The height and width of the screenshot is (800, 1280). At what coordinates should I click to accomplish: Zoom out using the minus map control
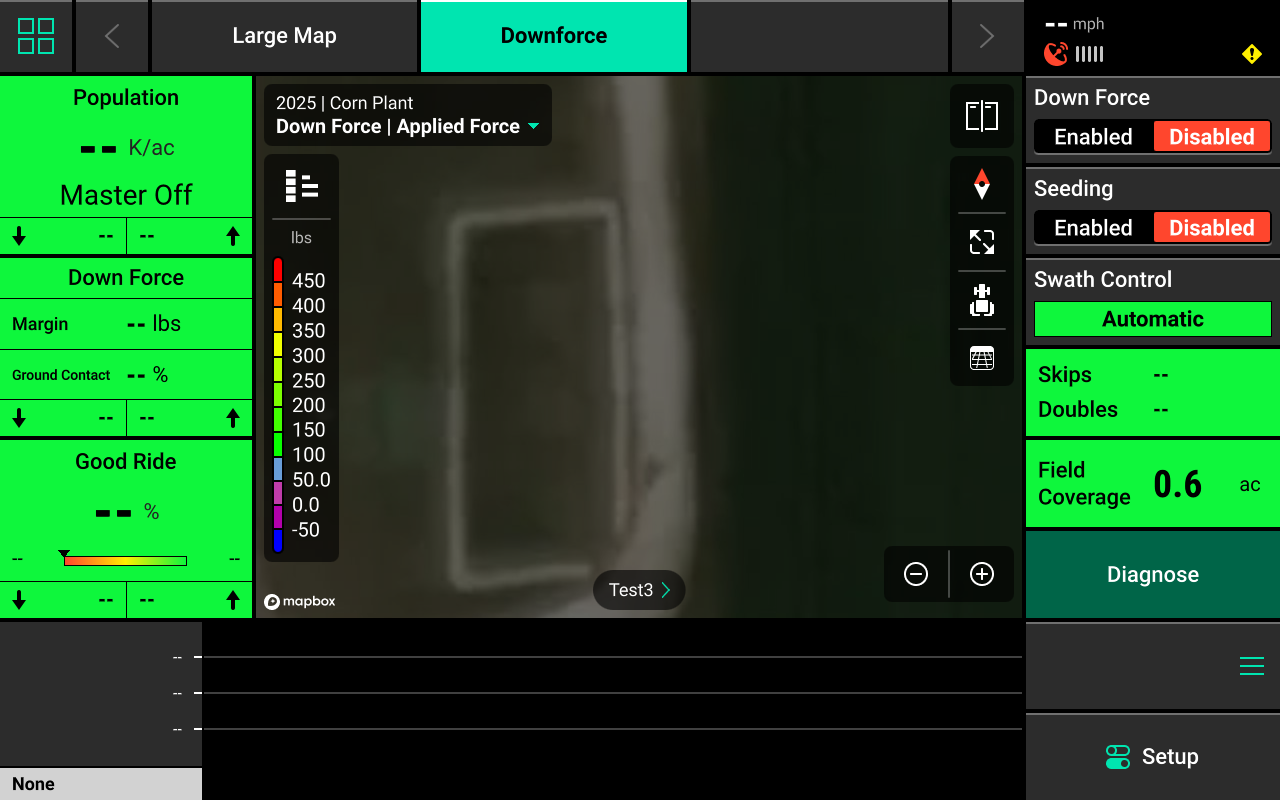915,574
